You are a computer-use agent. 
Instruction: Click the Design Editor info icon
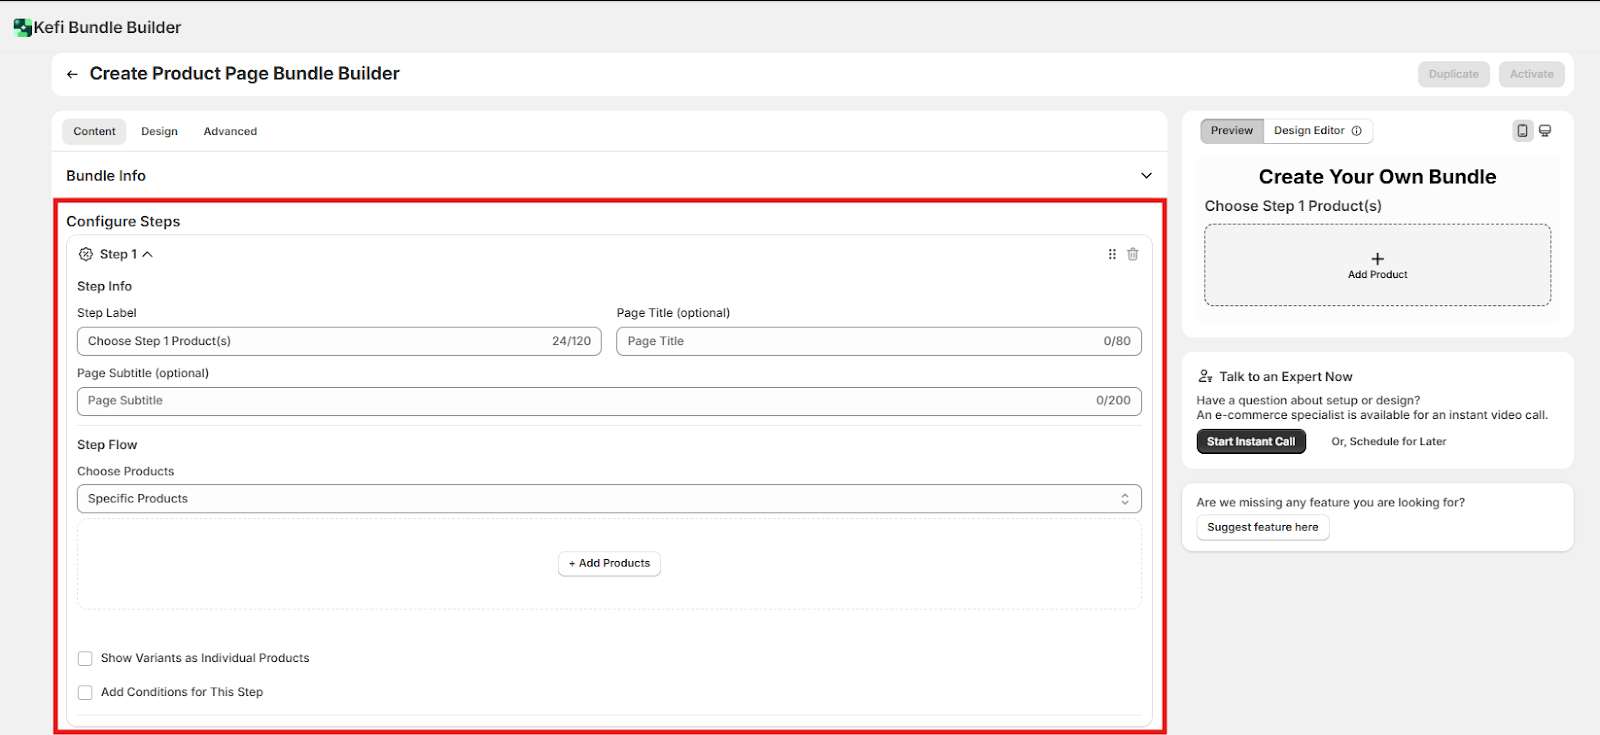[1357, 131]
